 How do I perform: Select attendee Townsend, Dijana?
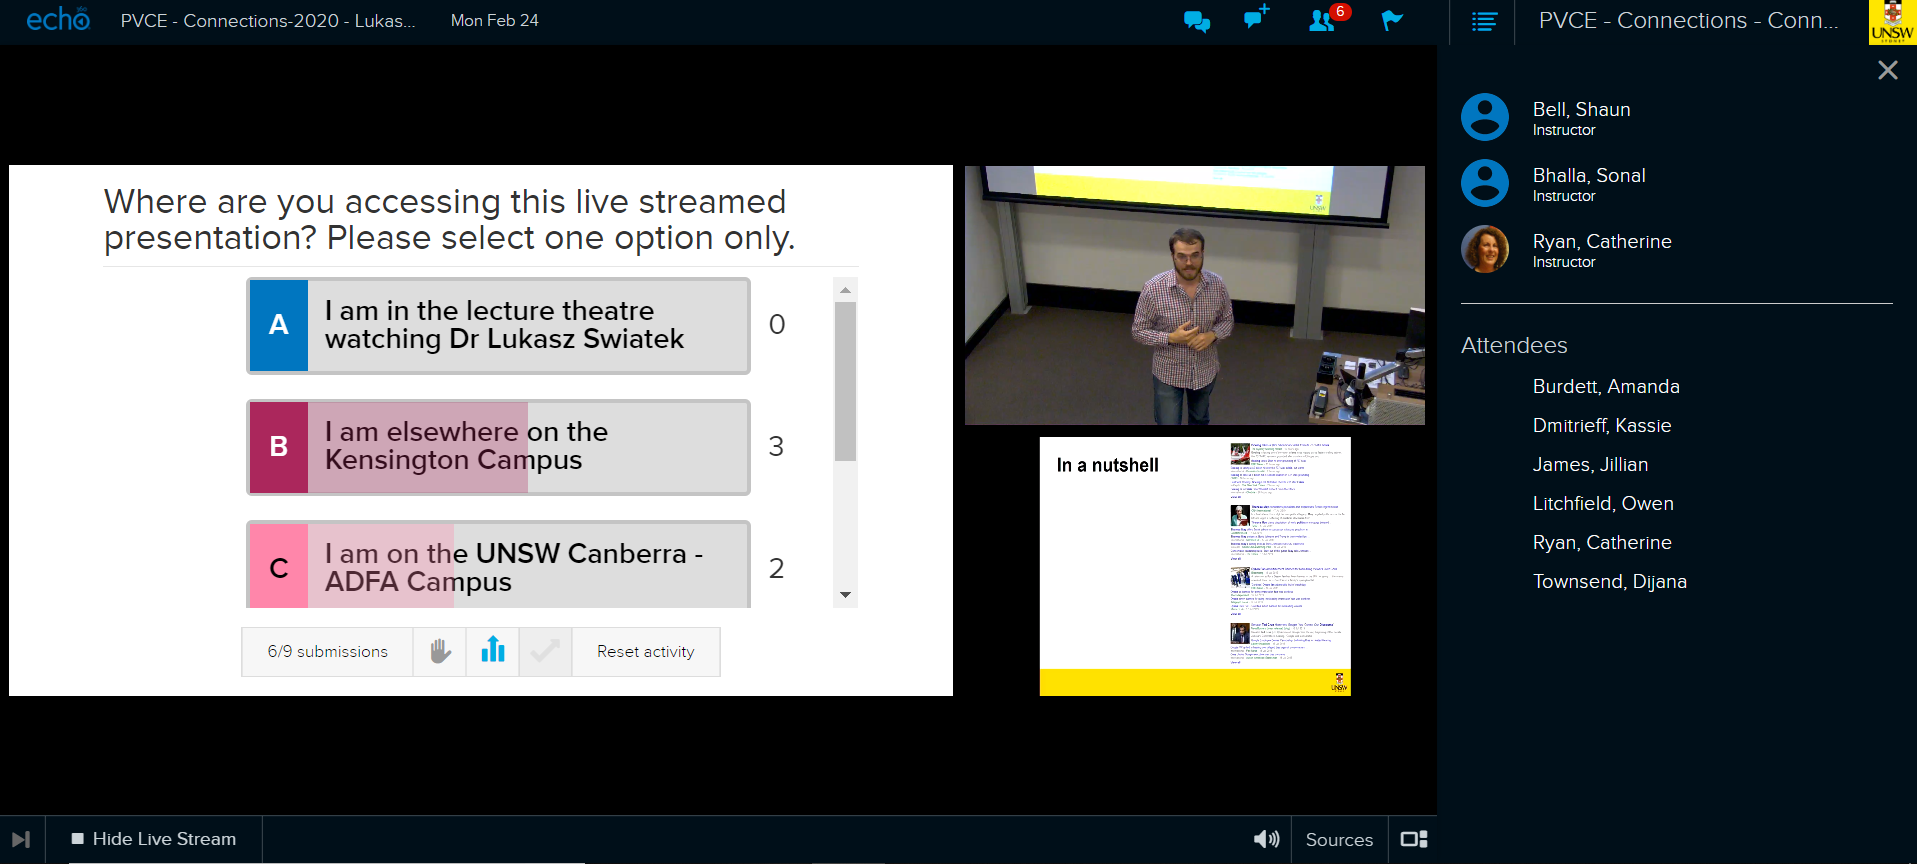coord(1610,582)
